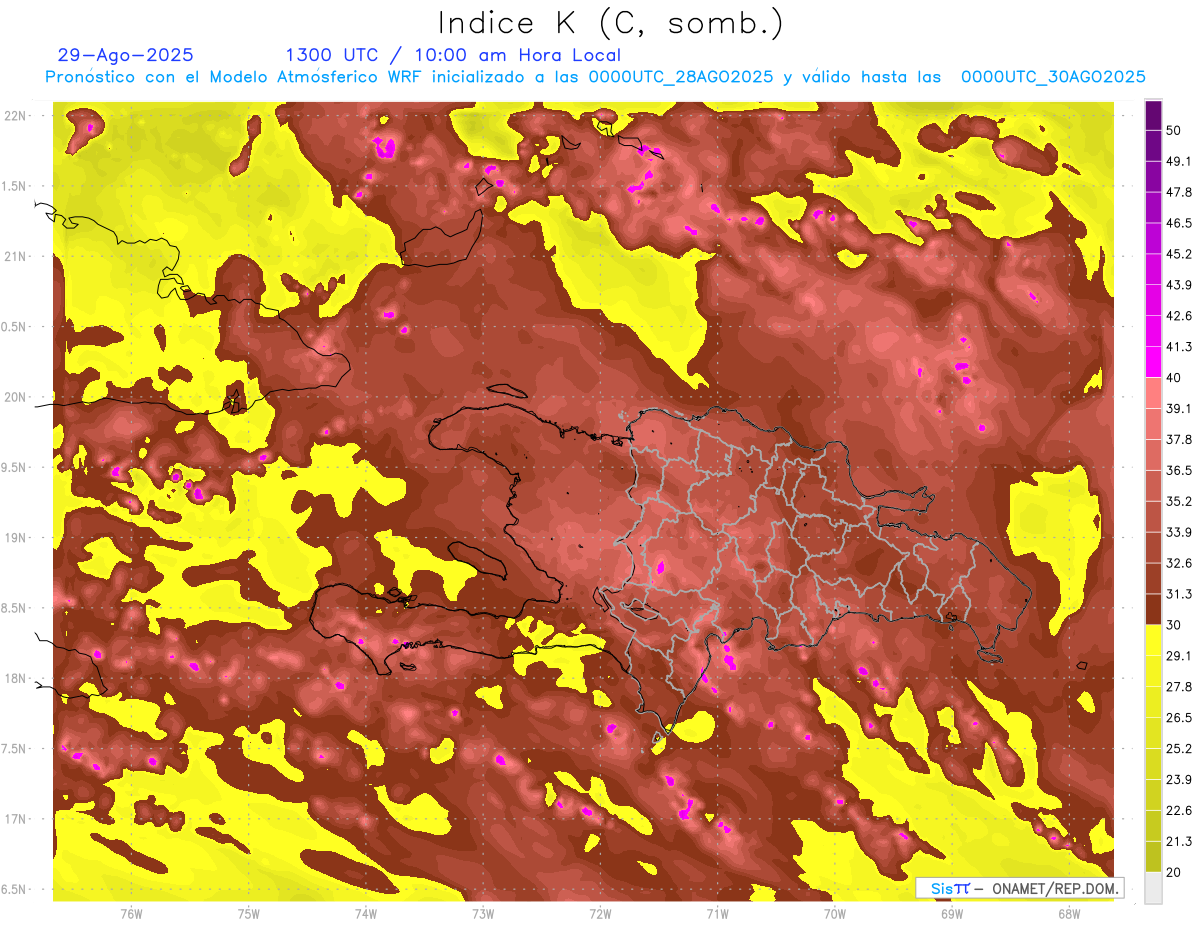This screenshot has width=1200, height=927.
Task: Click the '68W' longitude axis label
Action: point(1069,914)
